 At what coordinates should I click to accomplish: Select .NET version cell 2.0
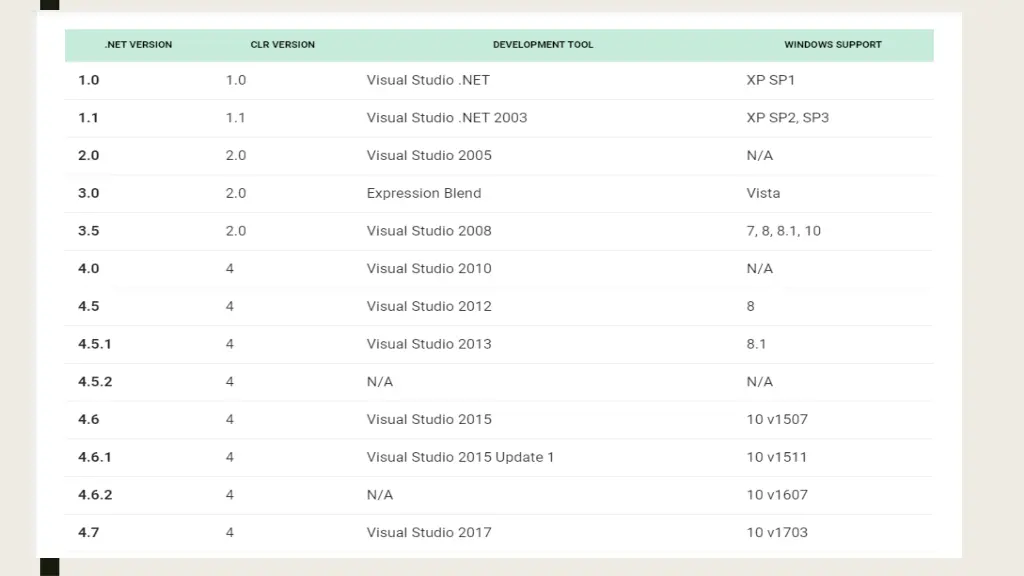click(89, 155)
